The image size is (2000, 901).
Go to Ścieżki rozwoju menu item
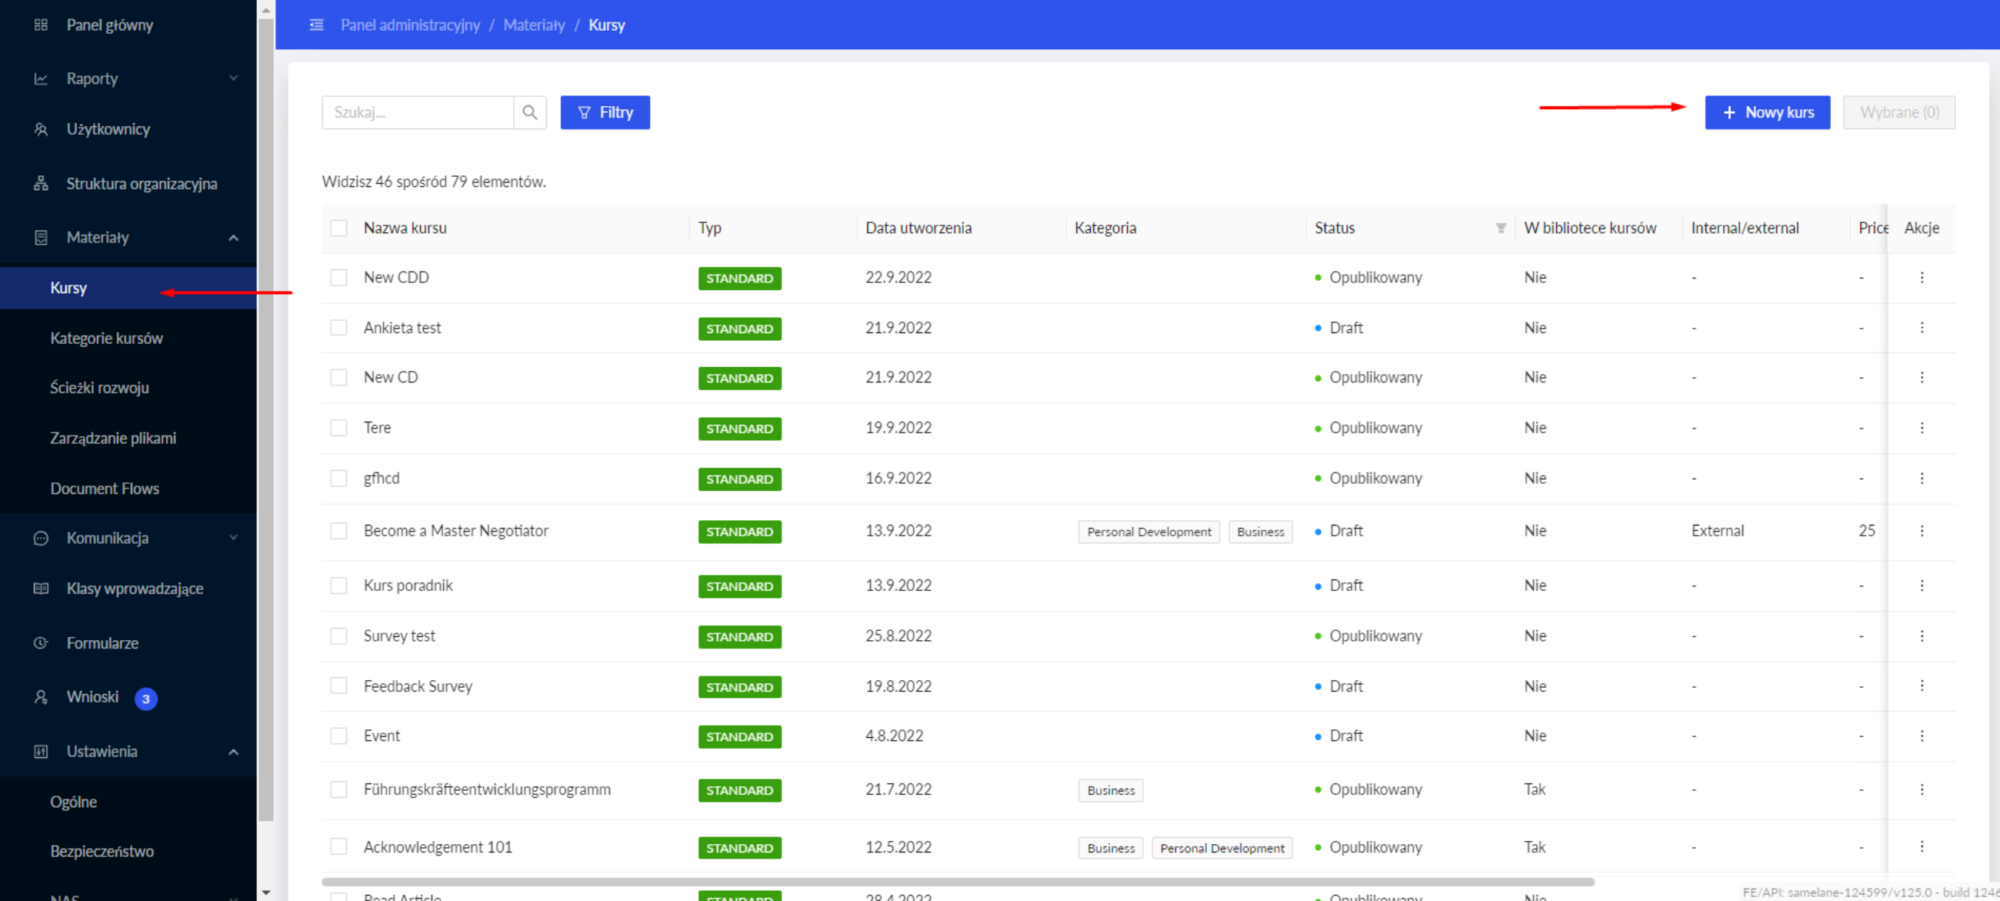tap(99, 388)
